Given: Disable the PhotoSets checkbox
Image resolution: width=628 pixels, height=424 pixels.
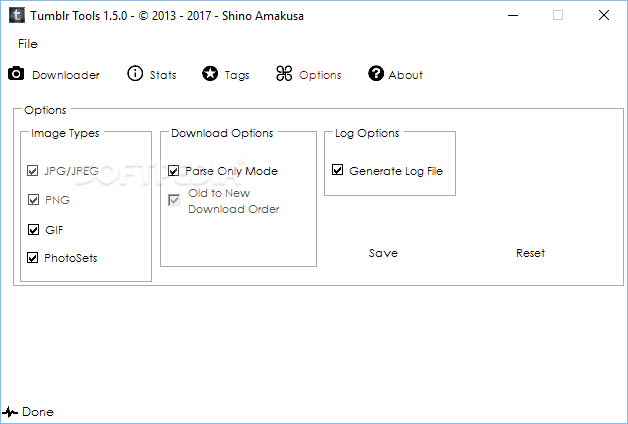Looking at the screenshot, I should click(x=33, y=257).
